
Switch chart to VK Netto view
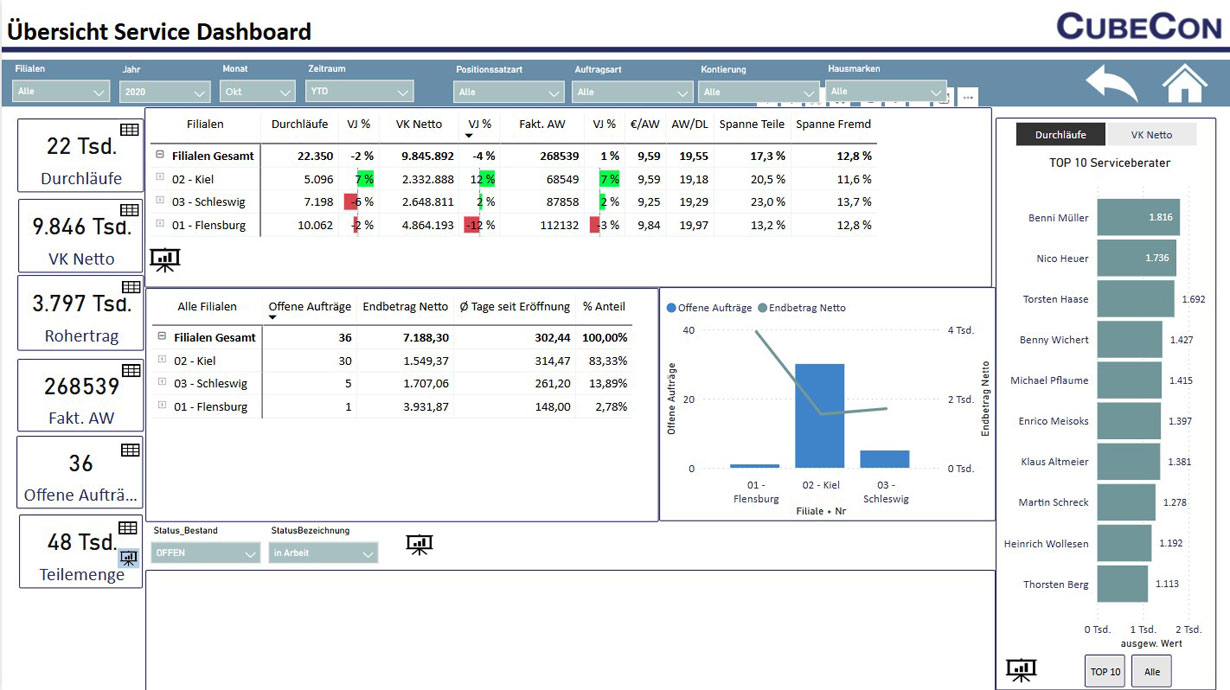(1151, 135)
